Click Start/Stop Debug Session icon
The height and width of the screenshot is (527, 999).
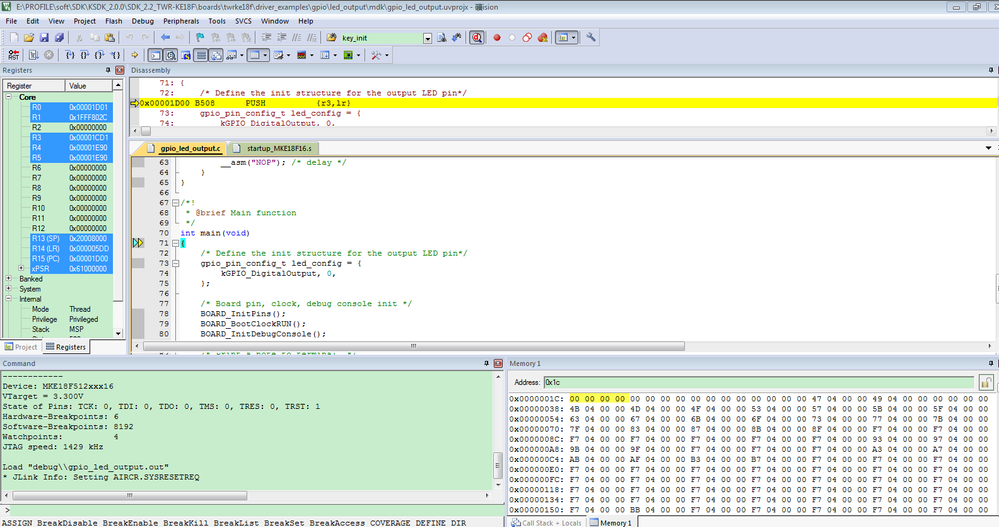pyautogui.click(x=476, y=38)
